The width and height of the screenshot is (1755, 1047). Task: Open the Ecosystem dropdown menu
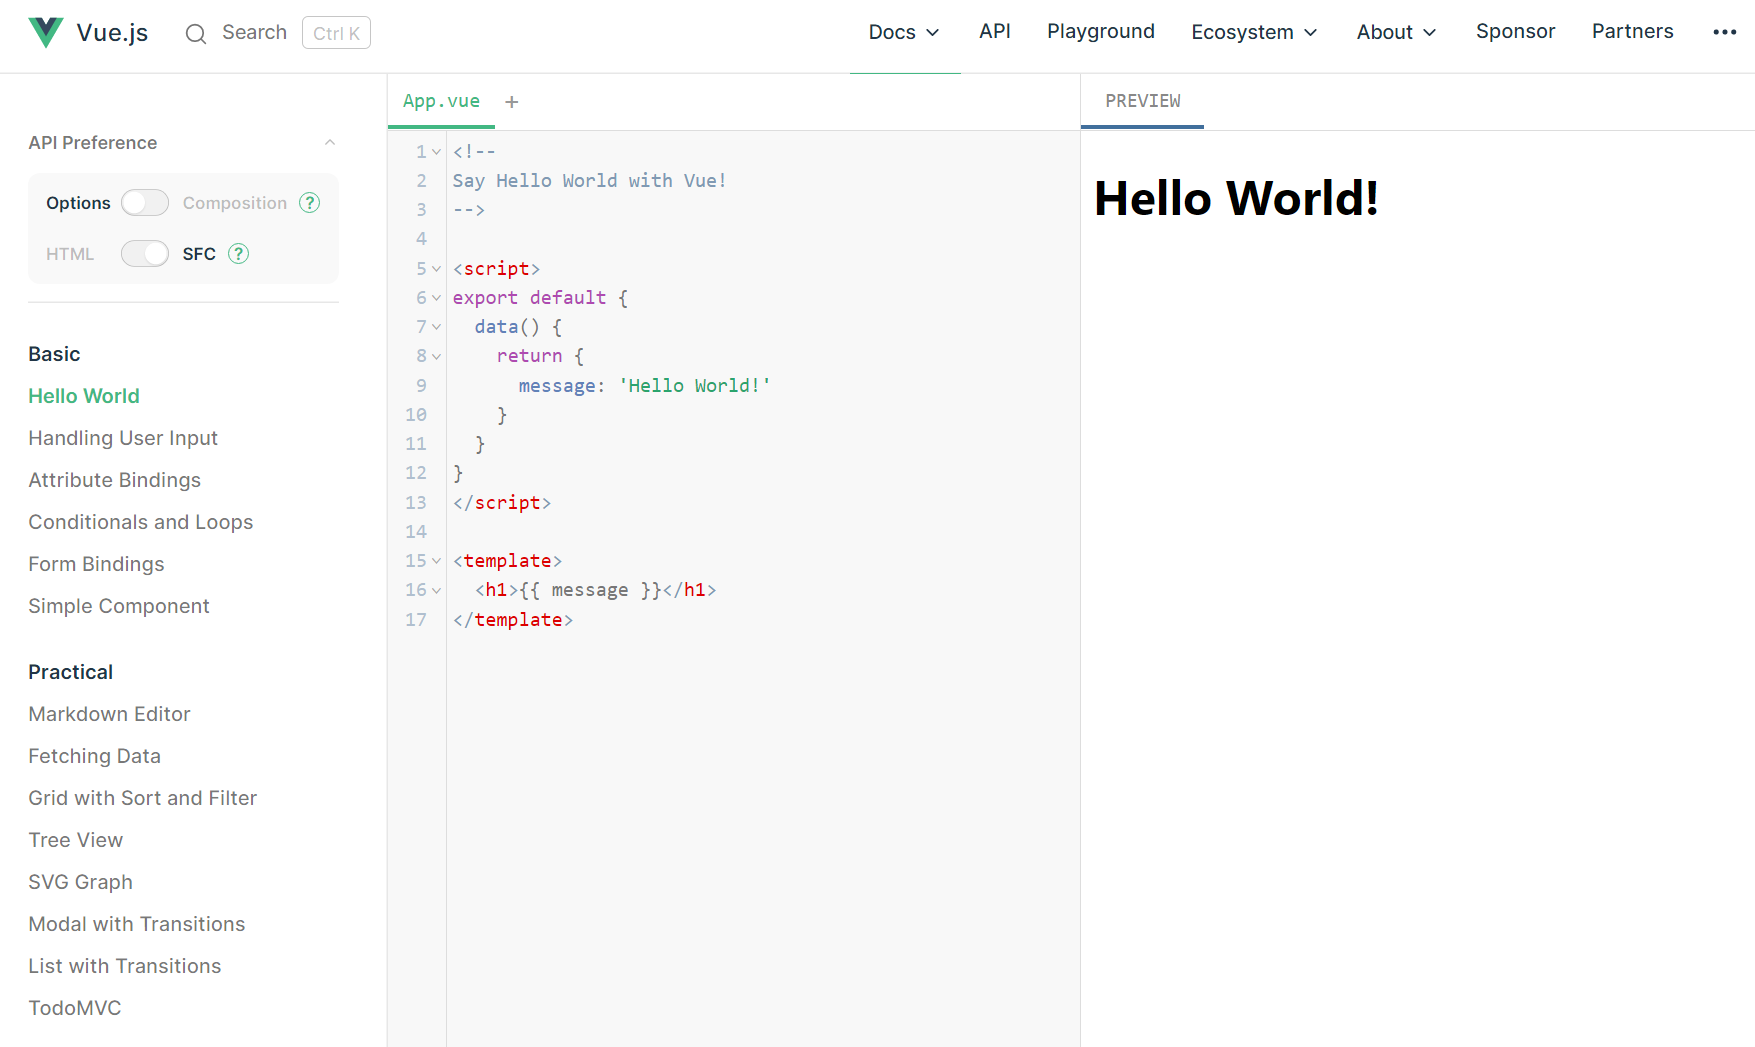(1254, 32)
